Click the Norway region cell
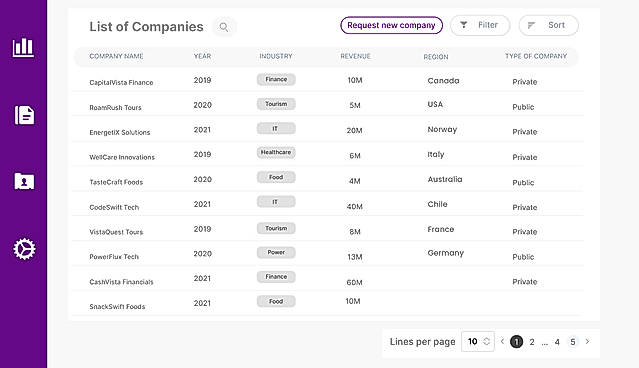The width and height of the screenshot is (639, 368). 442,130
